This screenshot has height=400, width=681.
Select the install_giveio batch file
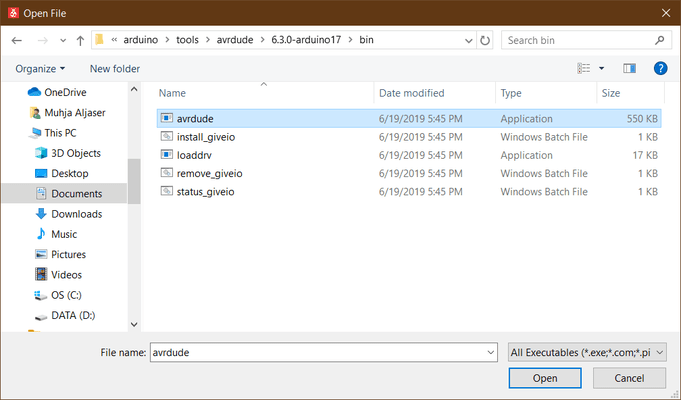click(409, 137)
